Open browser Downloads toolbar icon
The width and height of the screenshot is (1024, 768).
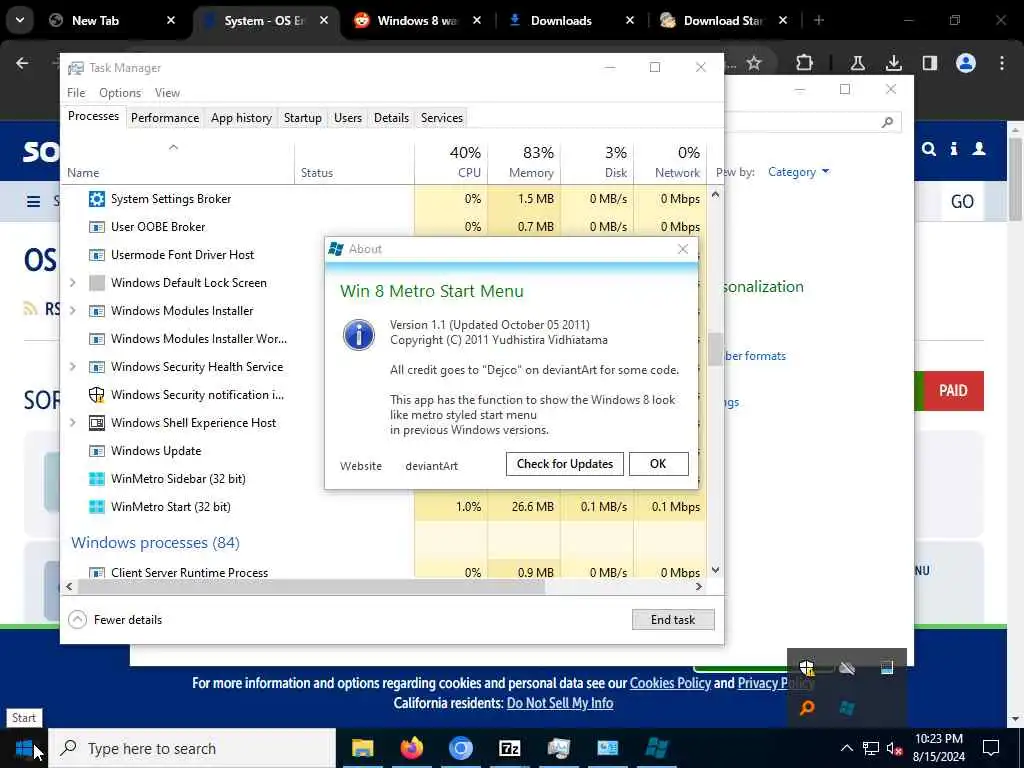pyautogui.click(x=893, y=63)
